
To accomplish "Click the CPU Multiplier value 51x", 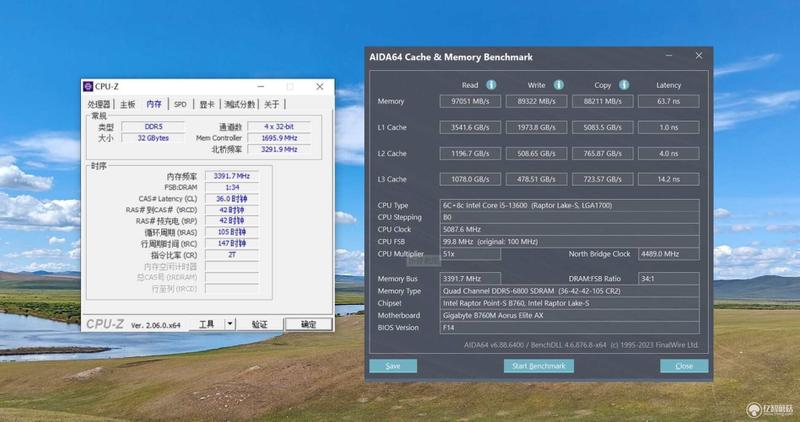I will pos(470,254).
